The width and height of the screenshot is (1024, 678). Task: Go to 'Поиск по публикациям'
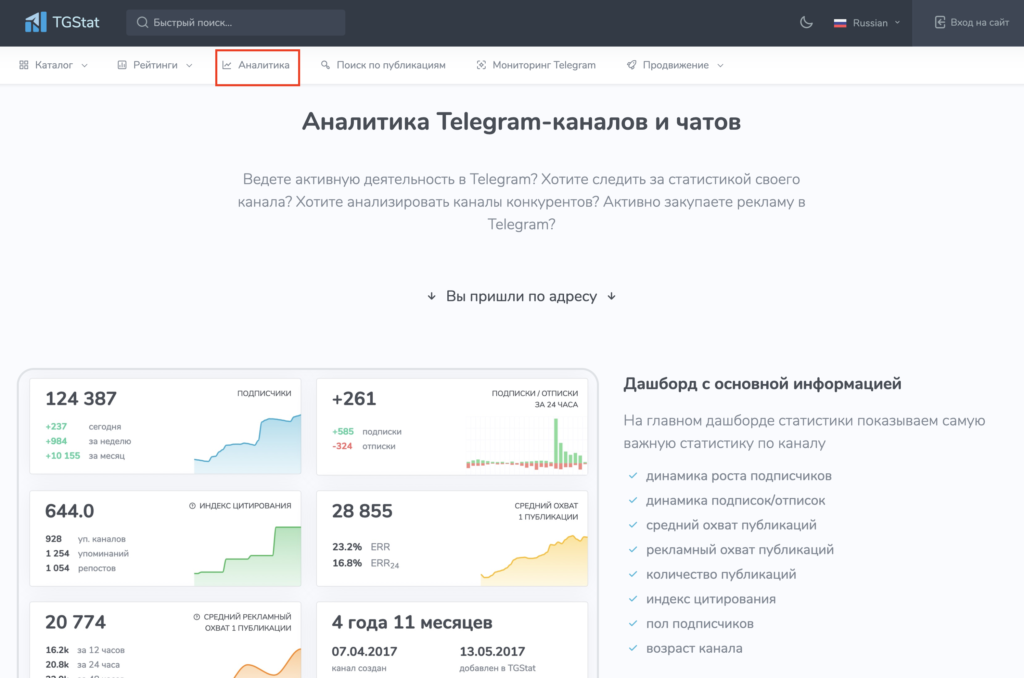point(383,65)
